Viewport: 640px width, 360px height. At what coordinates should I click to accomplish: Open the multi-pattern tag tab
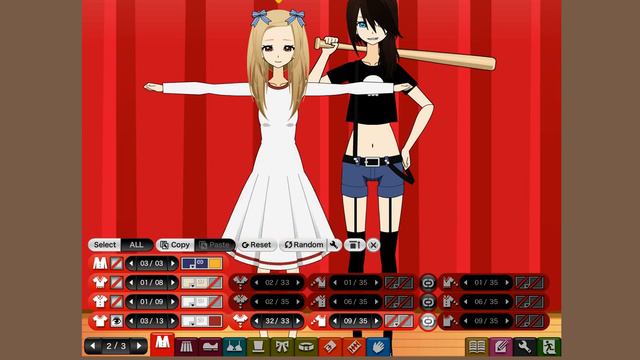(354, 347)
